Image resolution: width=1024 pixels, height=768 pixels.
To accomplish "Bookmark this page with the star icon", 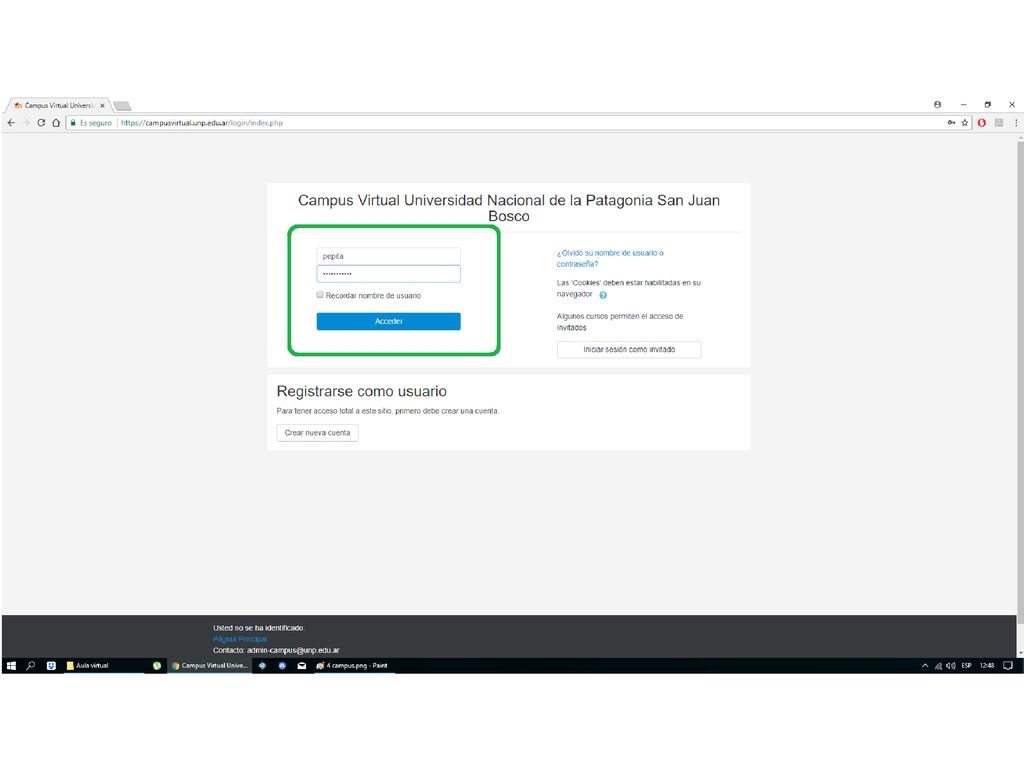I will click(965, 123).
